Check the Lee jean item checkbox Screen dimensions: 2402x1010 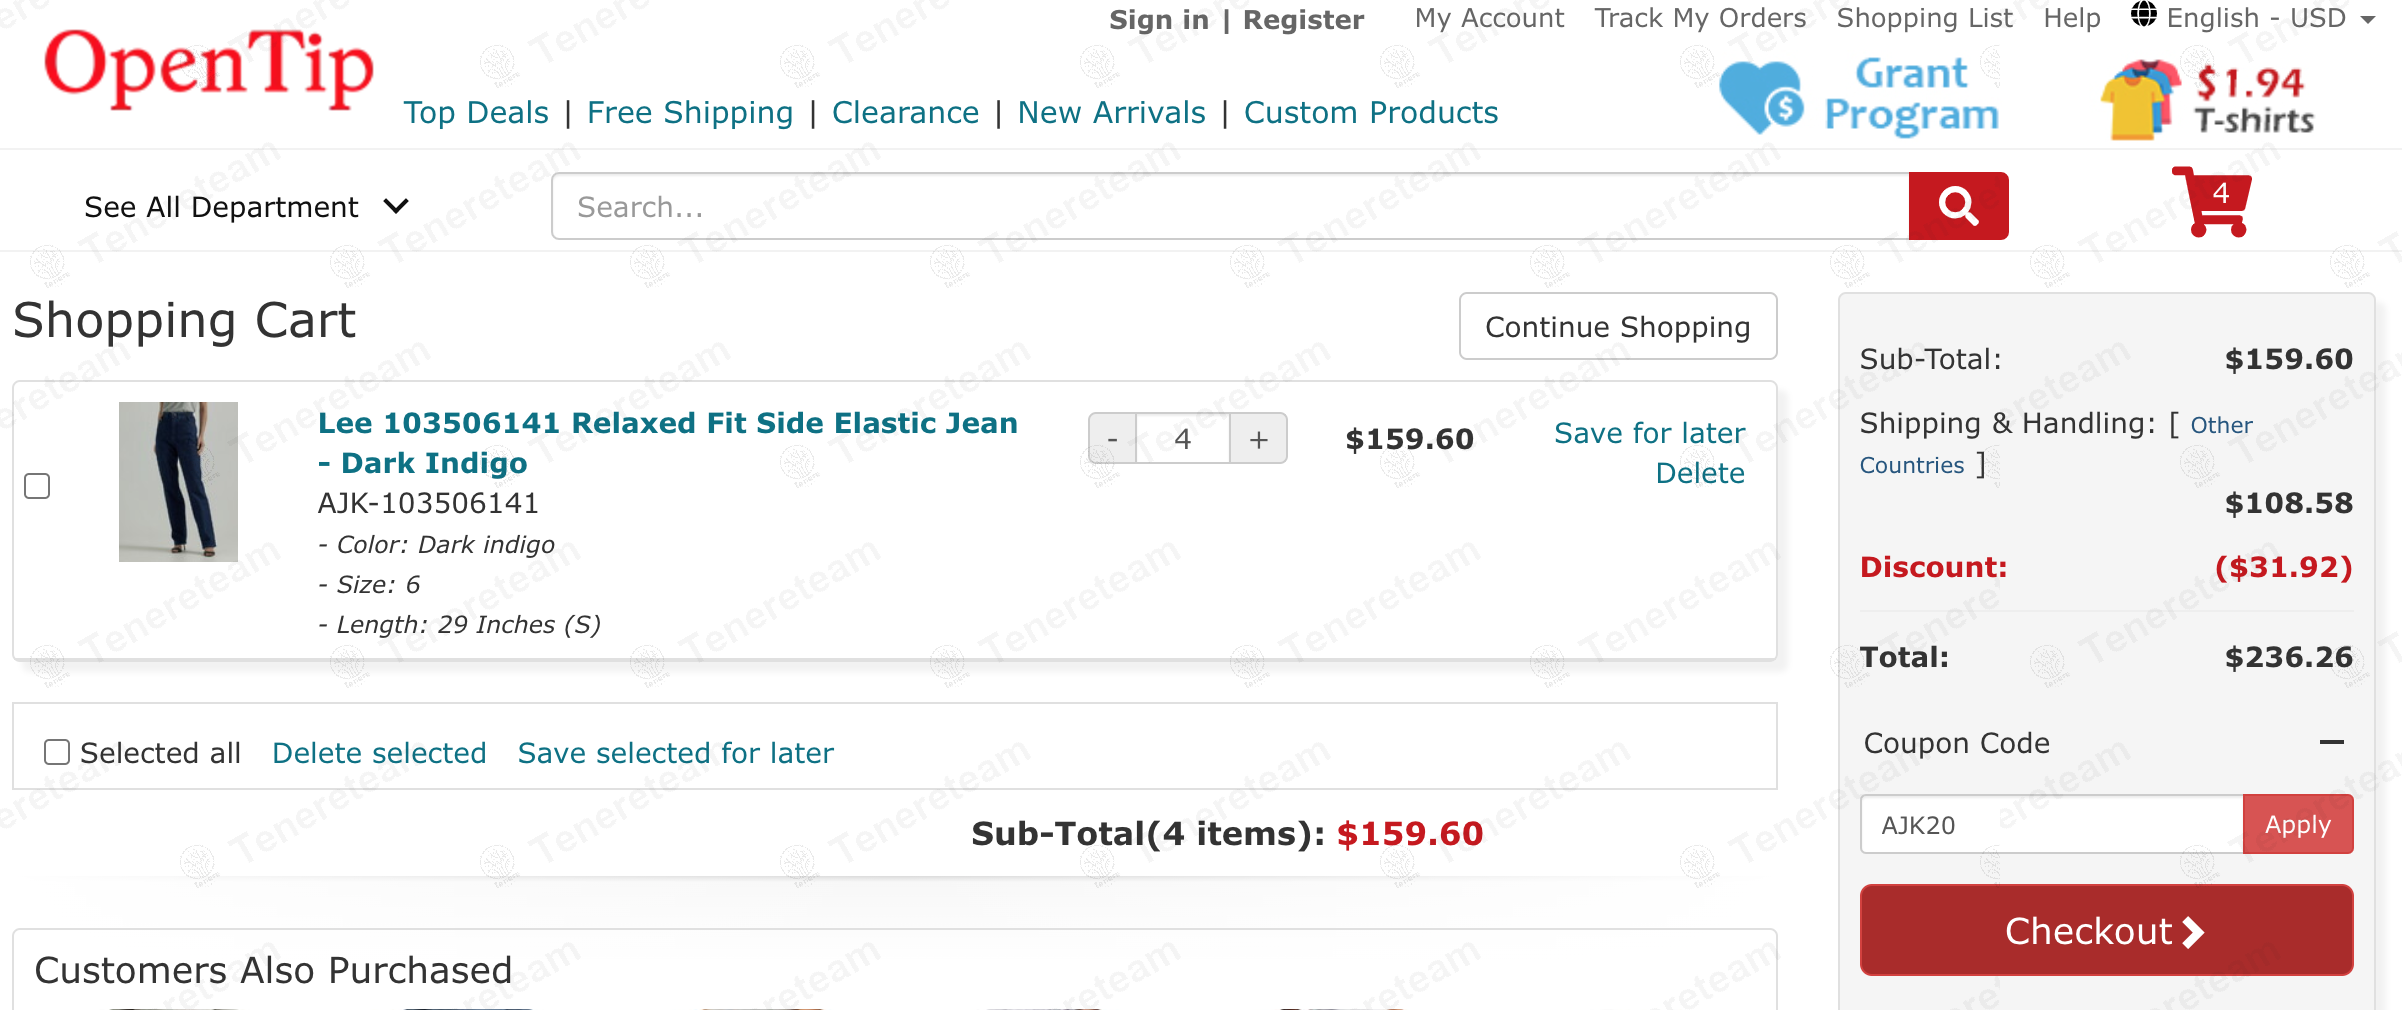pos(37,486)
